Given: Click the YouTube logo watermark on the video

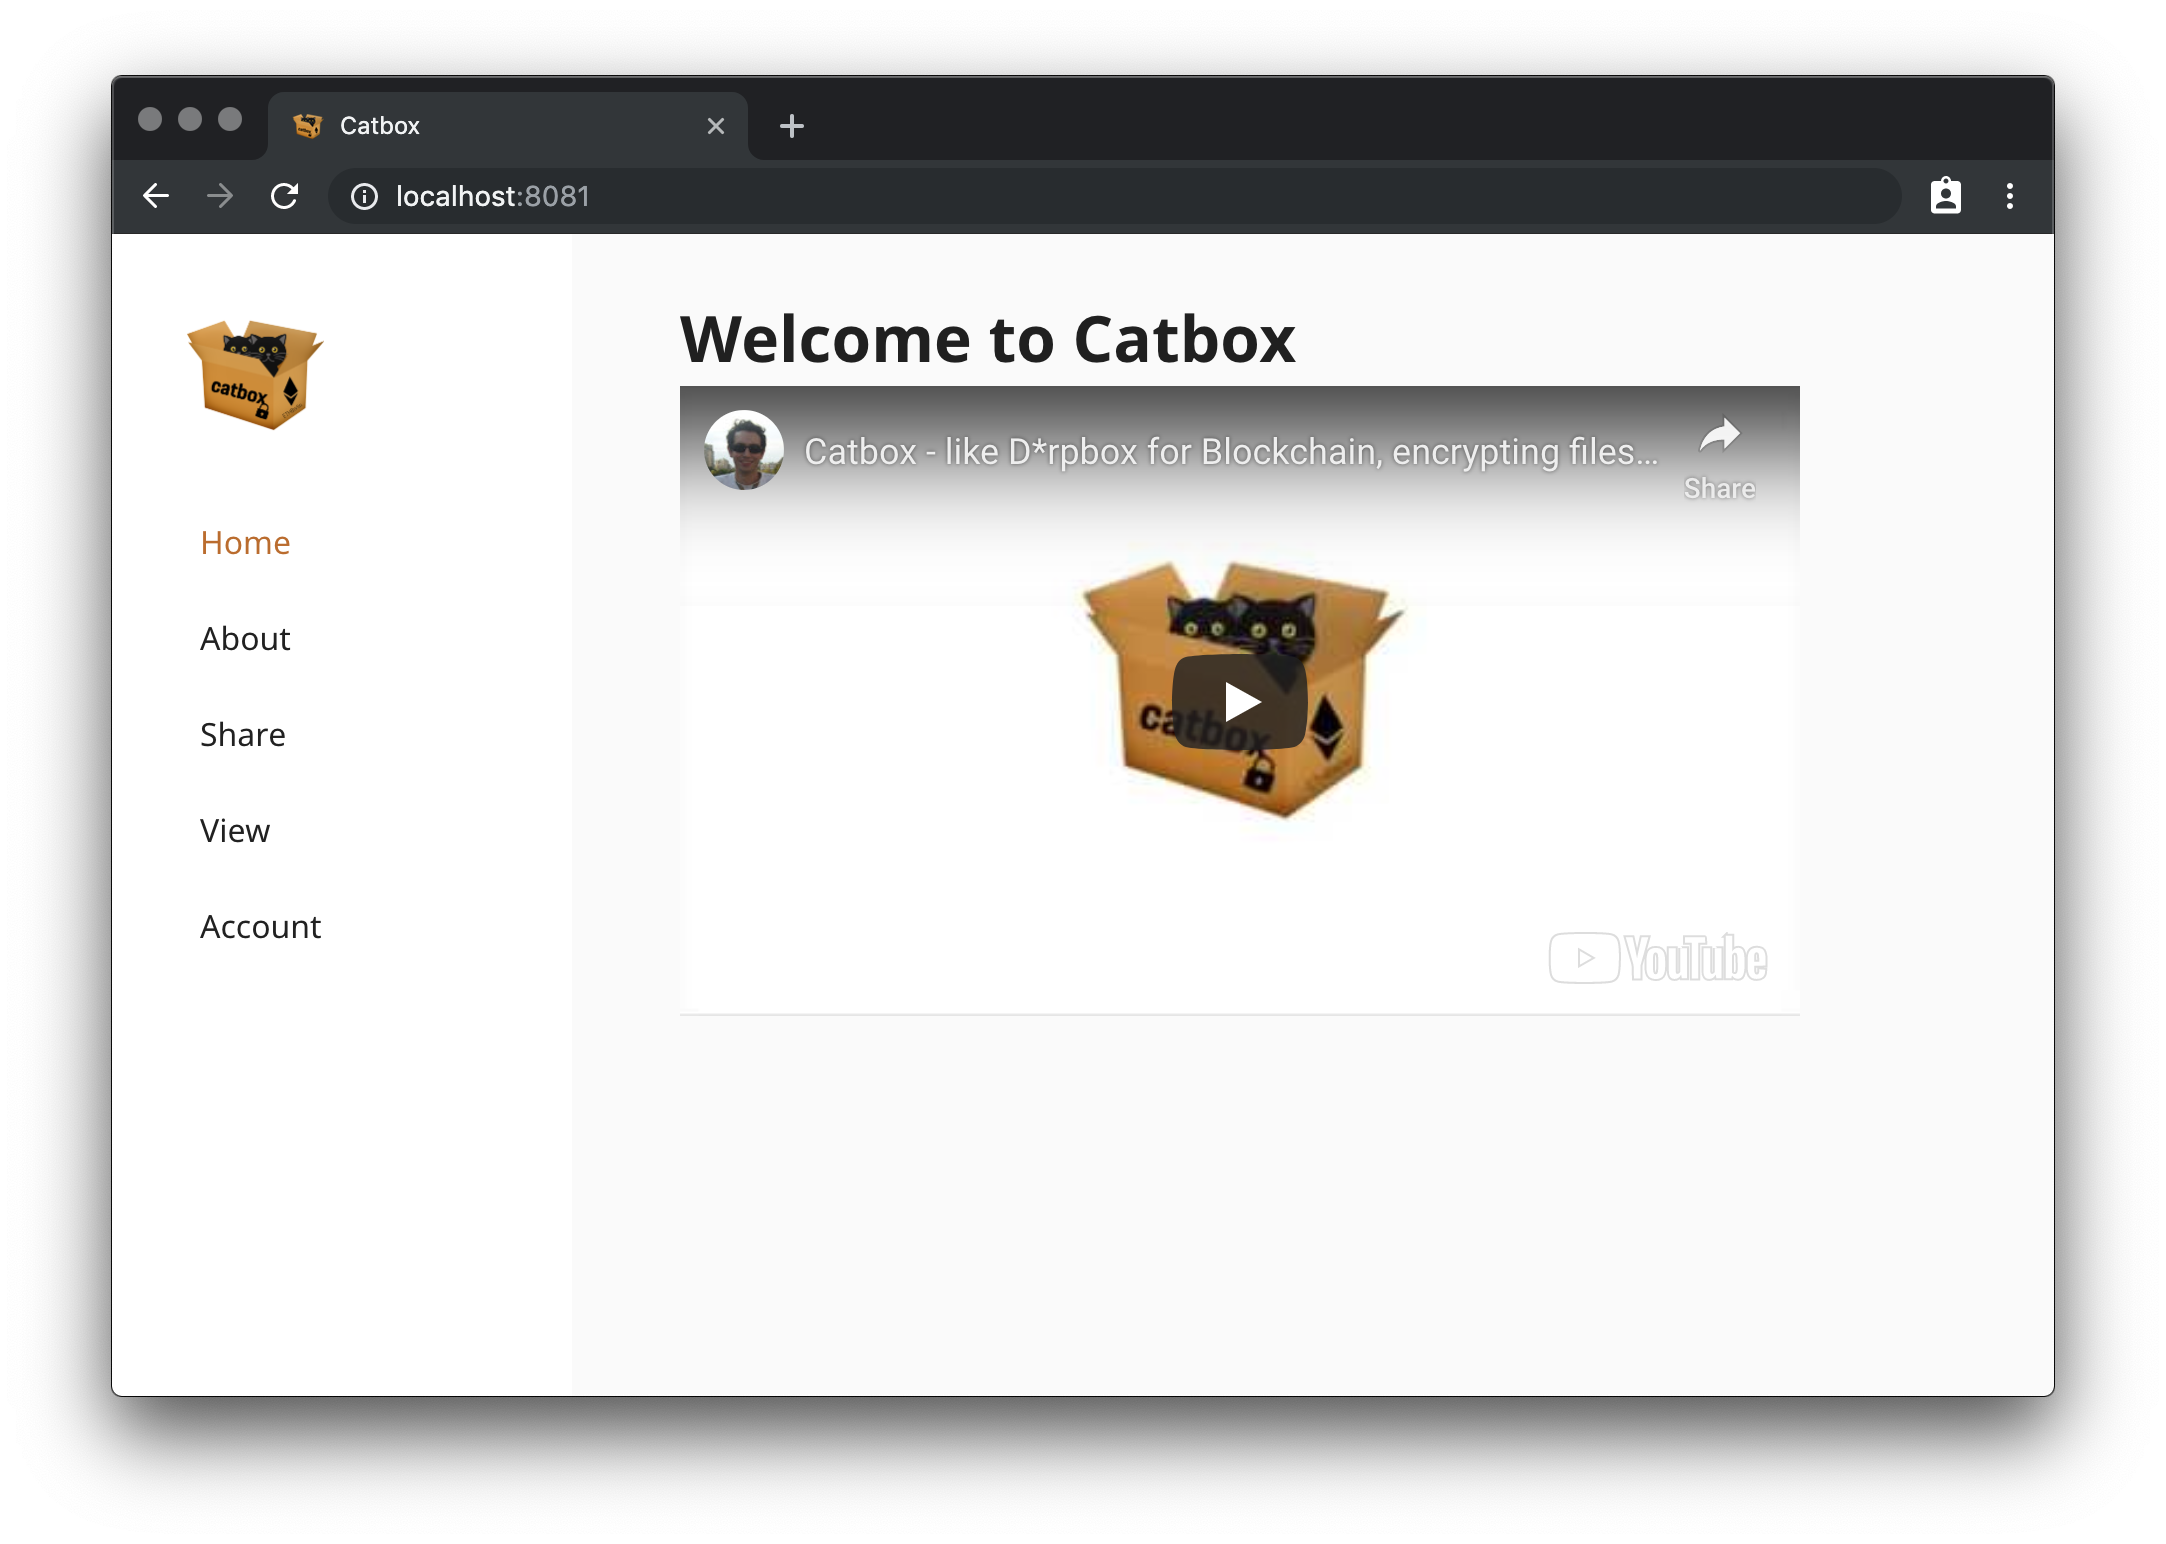Looking at the screenshot, I should [x=1658, y=958].
